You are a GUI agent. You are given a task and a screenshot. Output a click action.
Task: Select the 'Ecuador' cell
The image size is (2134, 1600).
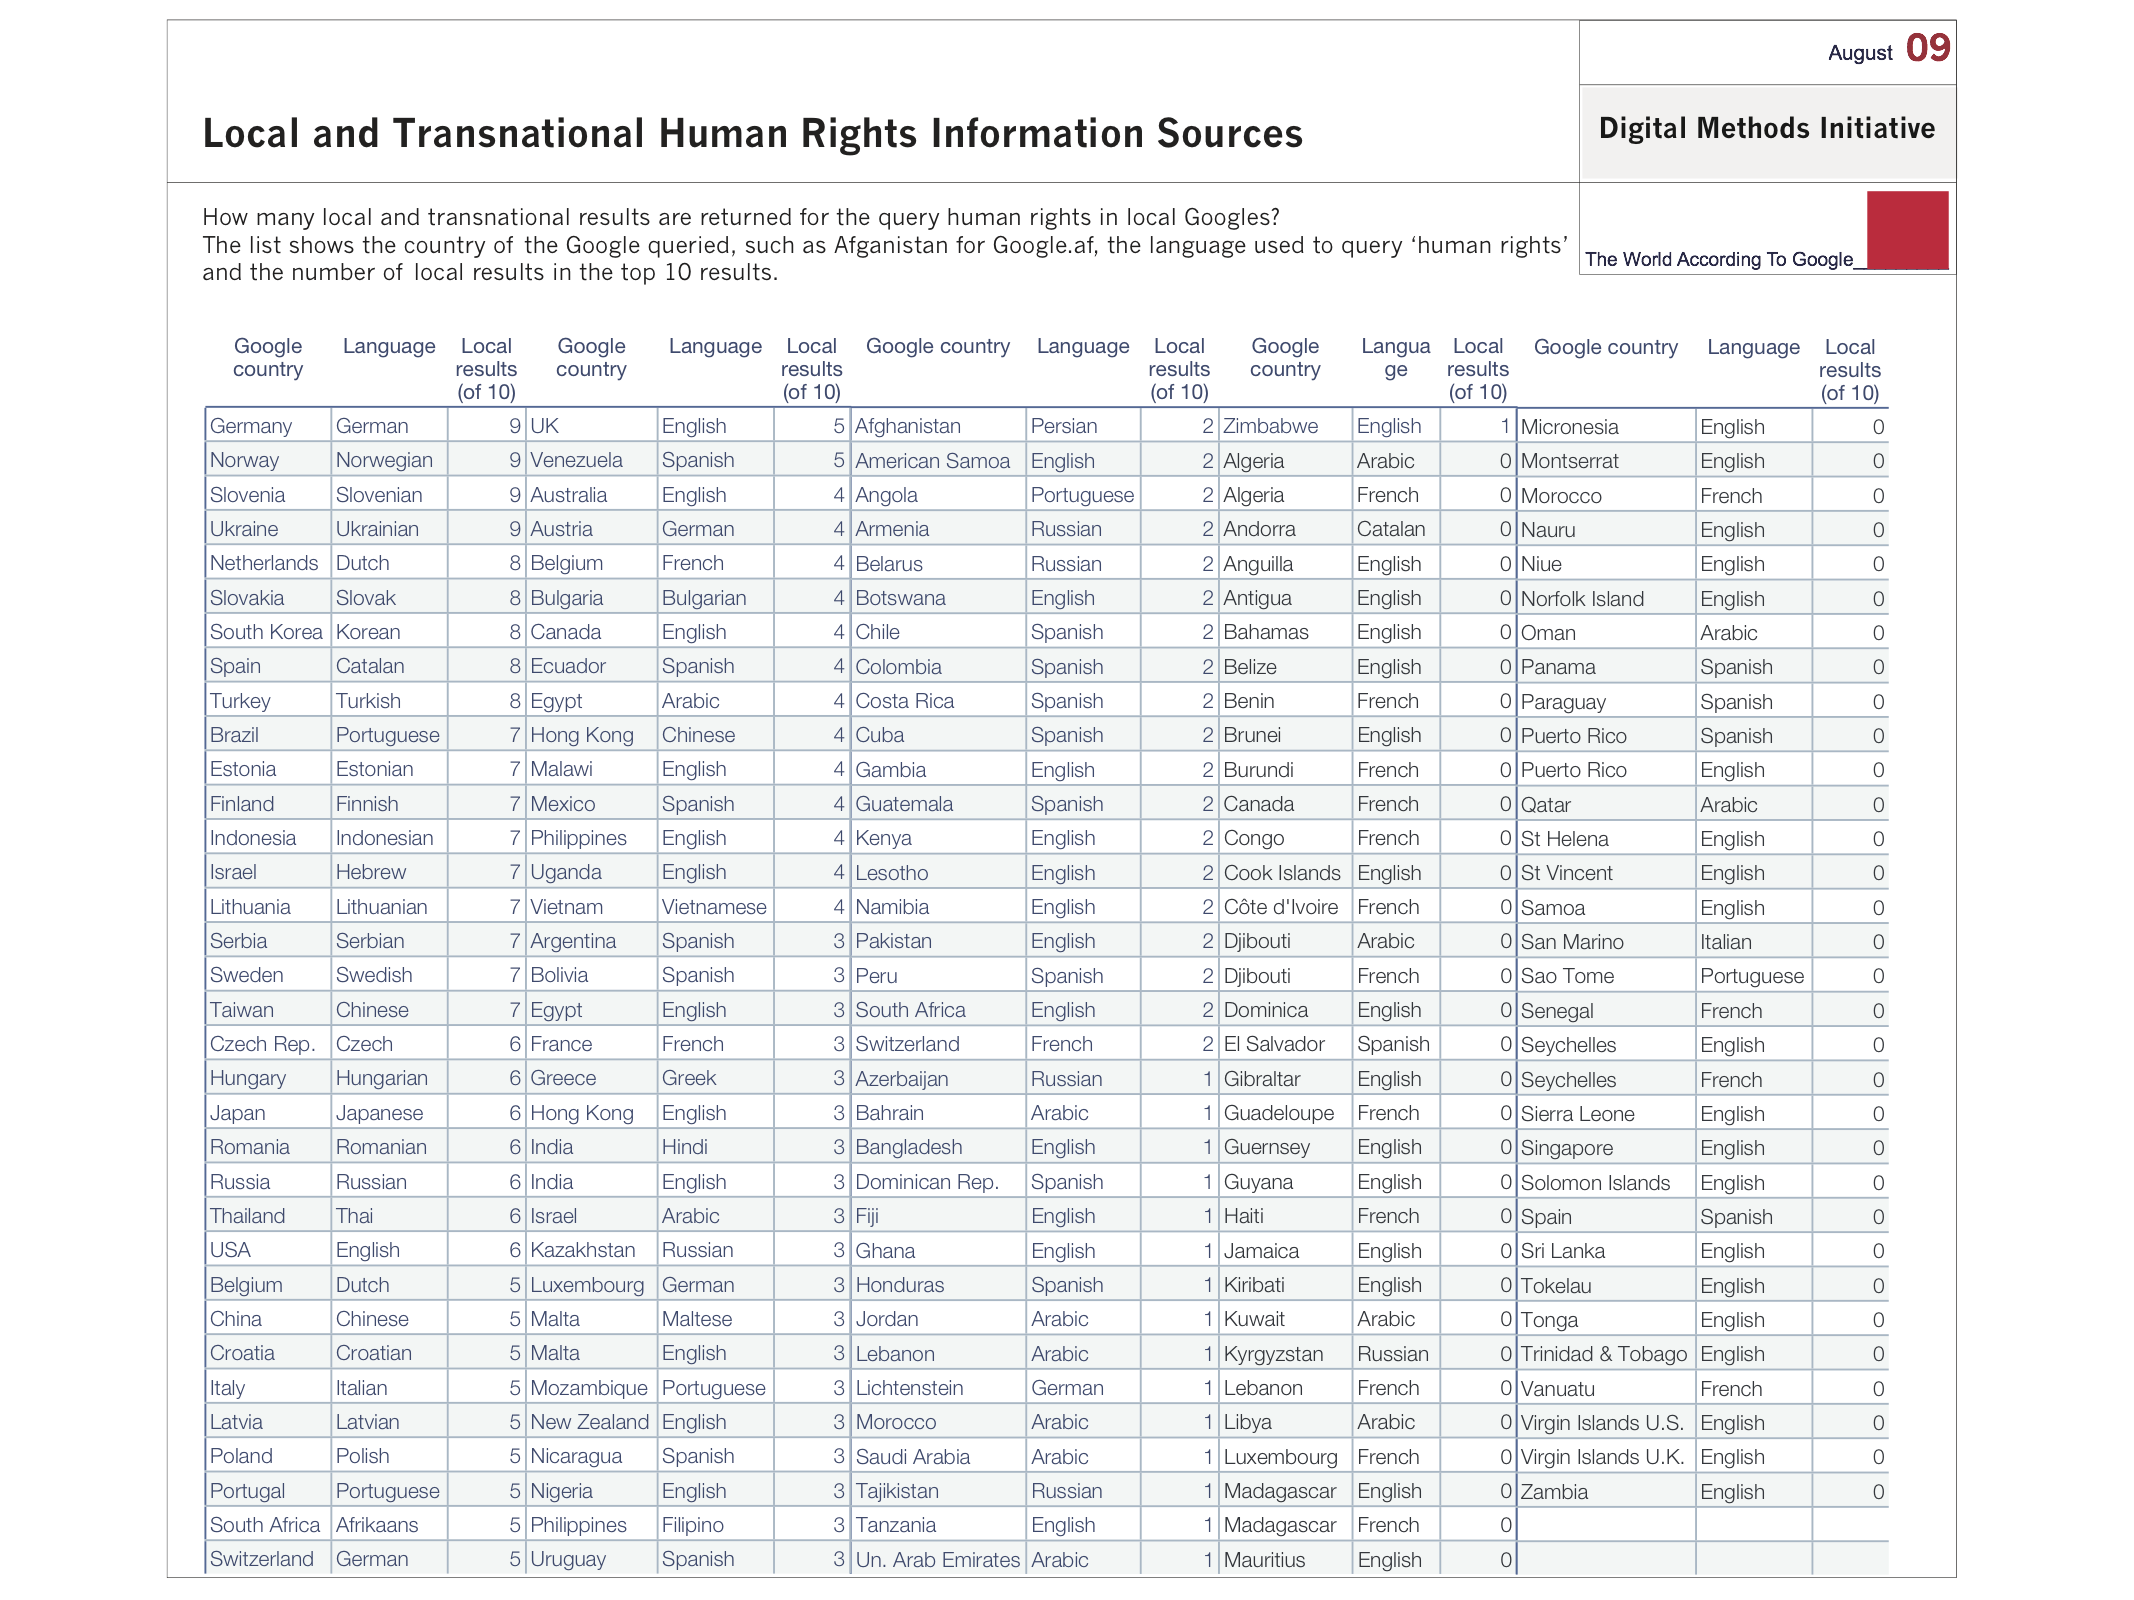point(591,666)
